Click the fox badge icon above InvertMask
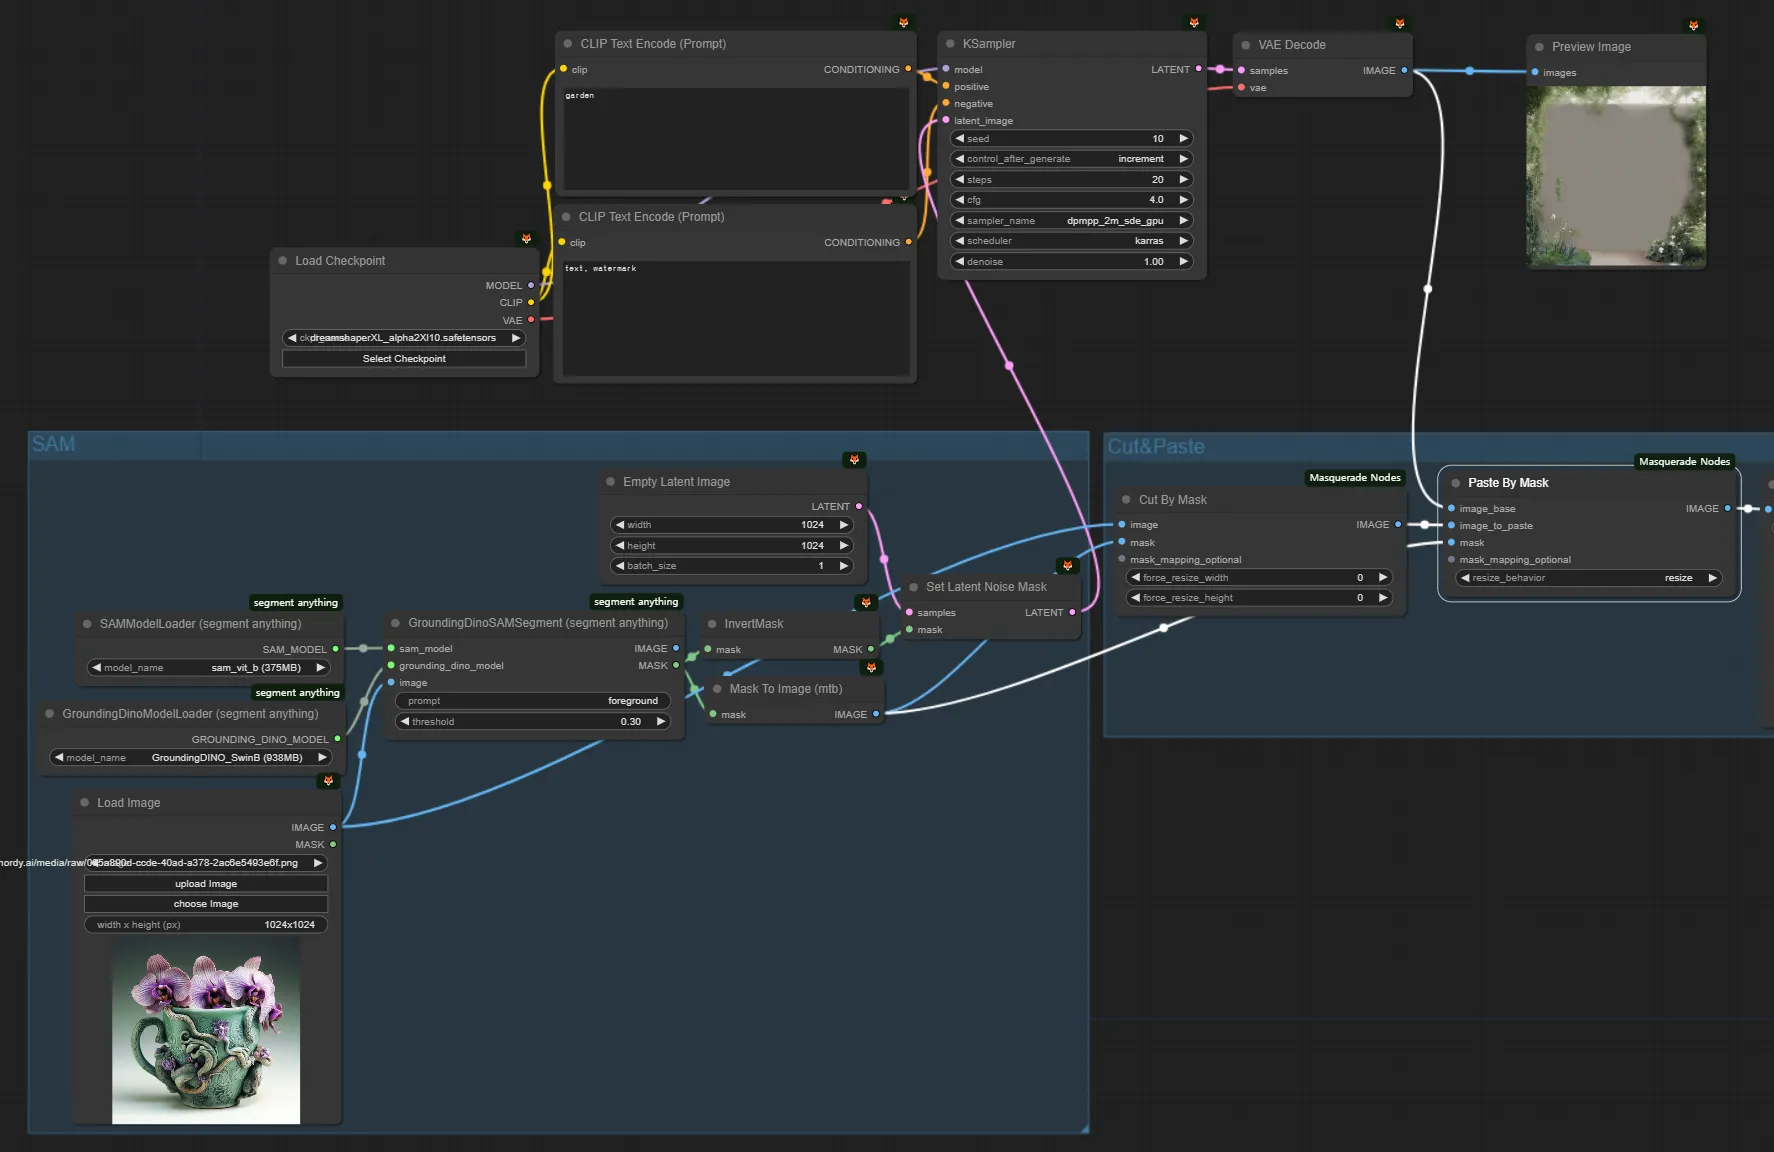 (866, 602)
